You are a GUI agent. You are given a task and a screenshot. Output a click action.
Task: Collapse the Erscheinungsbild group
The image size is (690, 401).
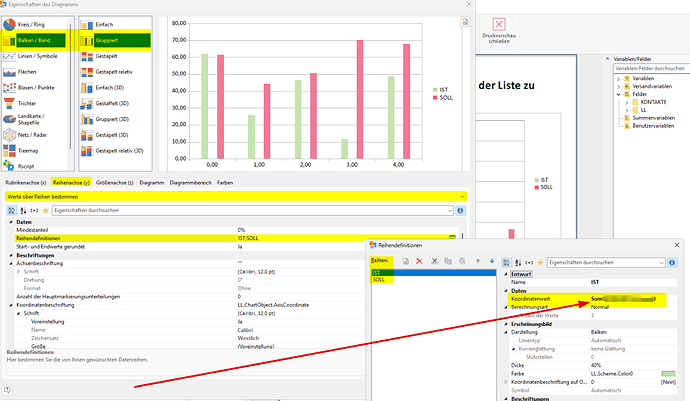click(x=506, y=324)
